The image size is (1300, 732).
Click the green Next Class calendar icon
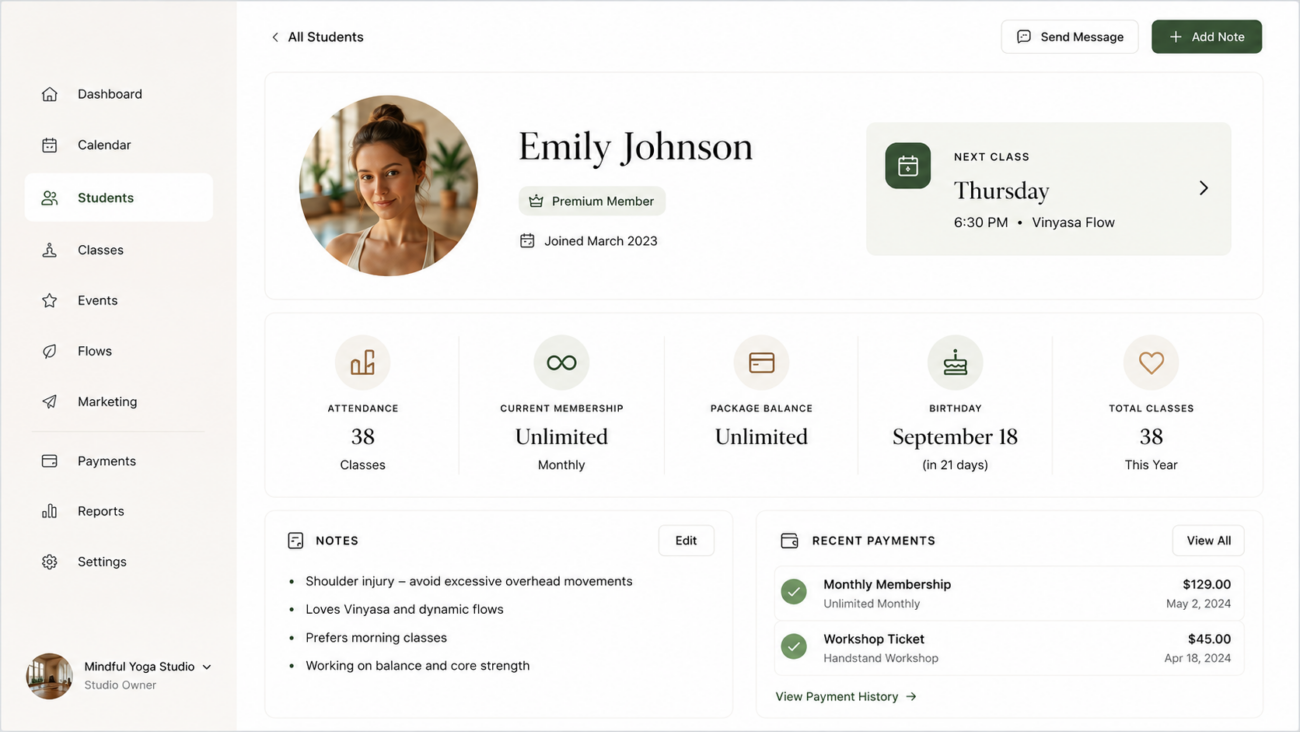(908, 166)
